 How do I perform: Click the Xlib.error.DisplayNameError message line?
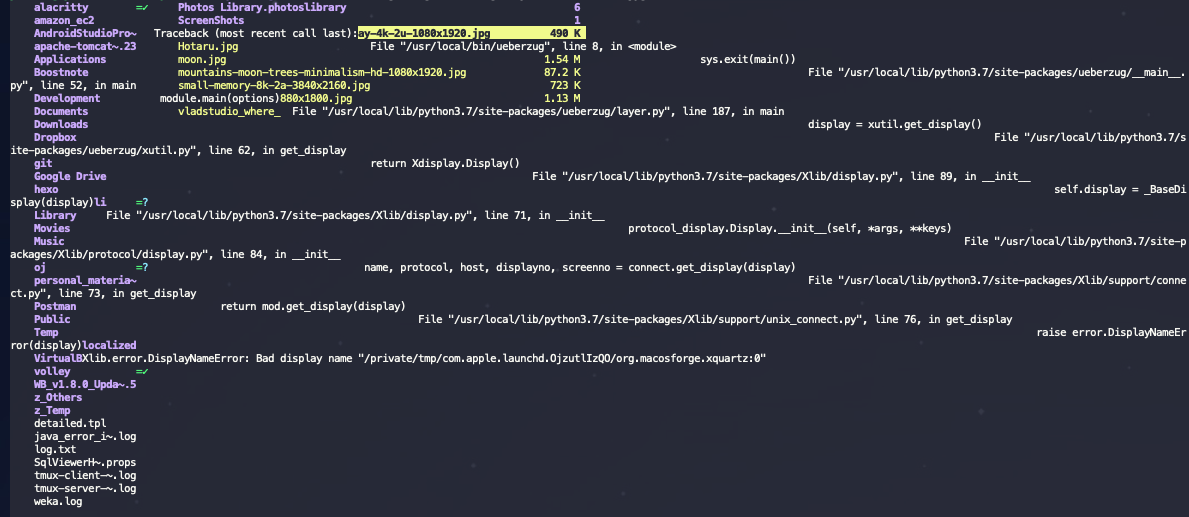[x=425, y=359]
